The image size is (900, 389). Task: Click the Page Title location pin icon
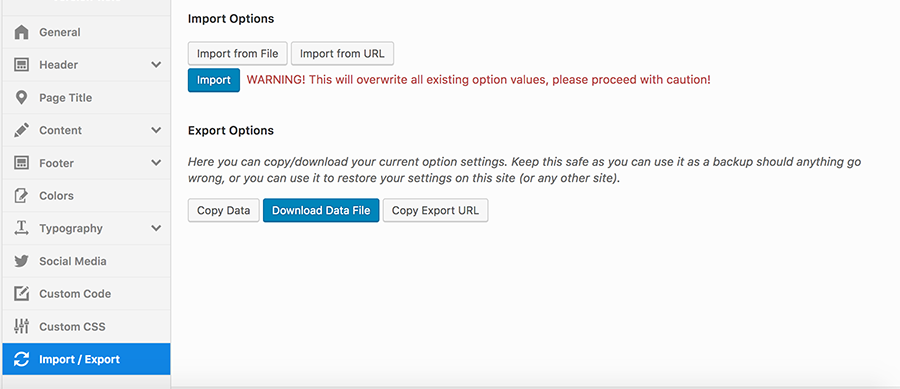pos(21,98)
